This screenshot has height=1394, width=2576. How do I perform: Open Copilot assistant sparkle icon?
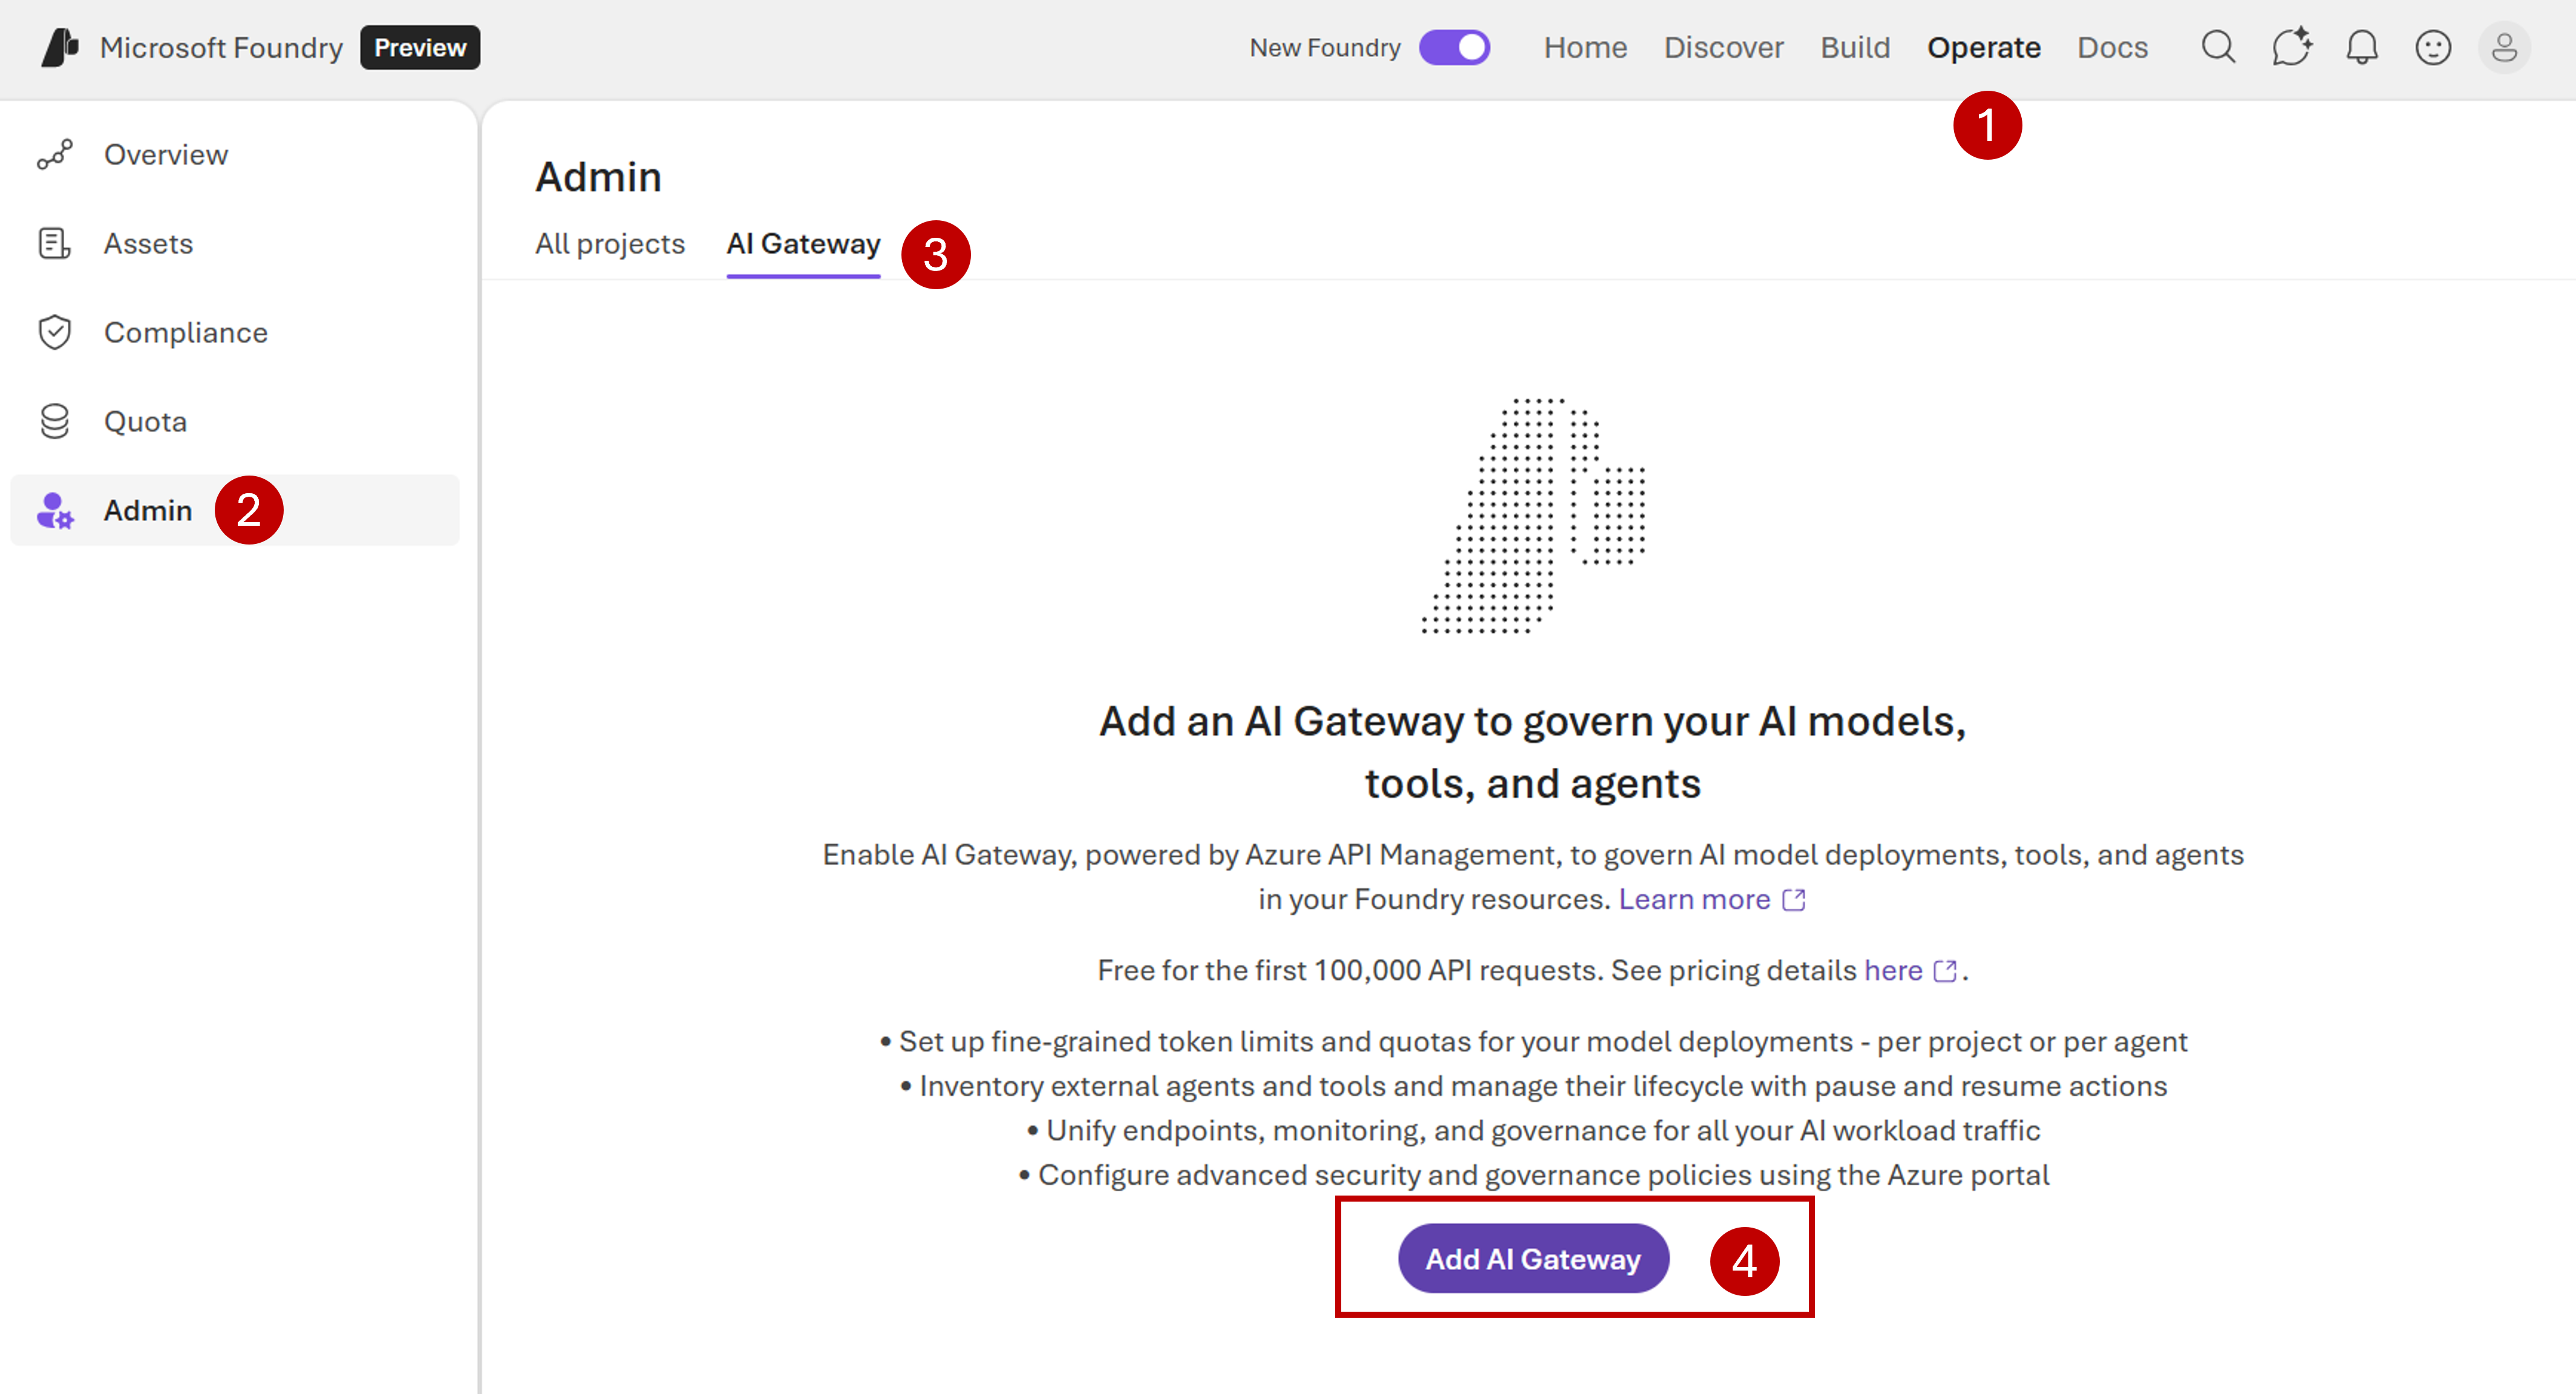coord(2290,47)
